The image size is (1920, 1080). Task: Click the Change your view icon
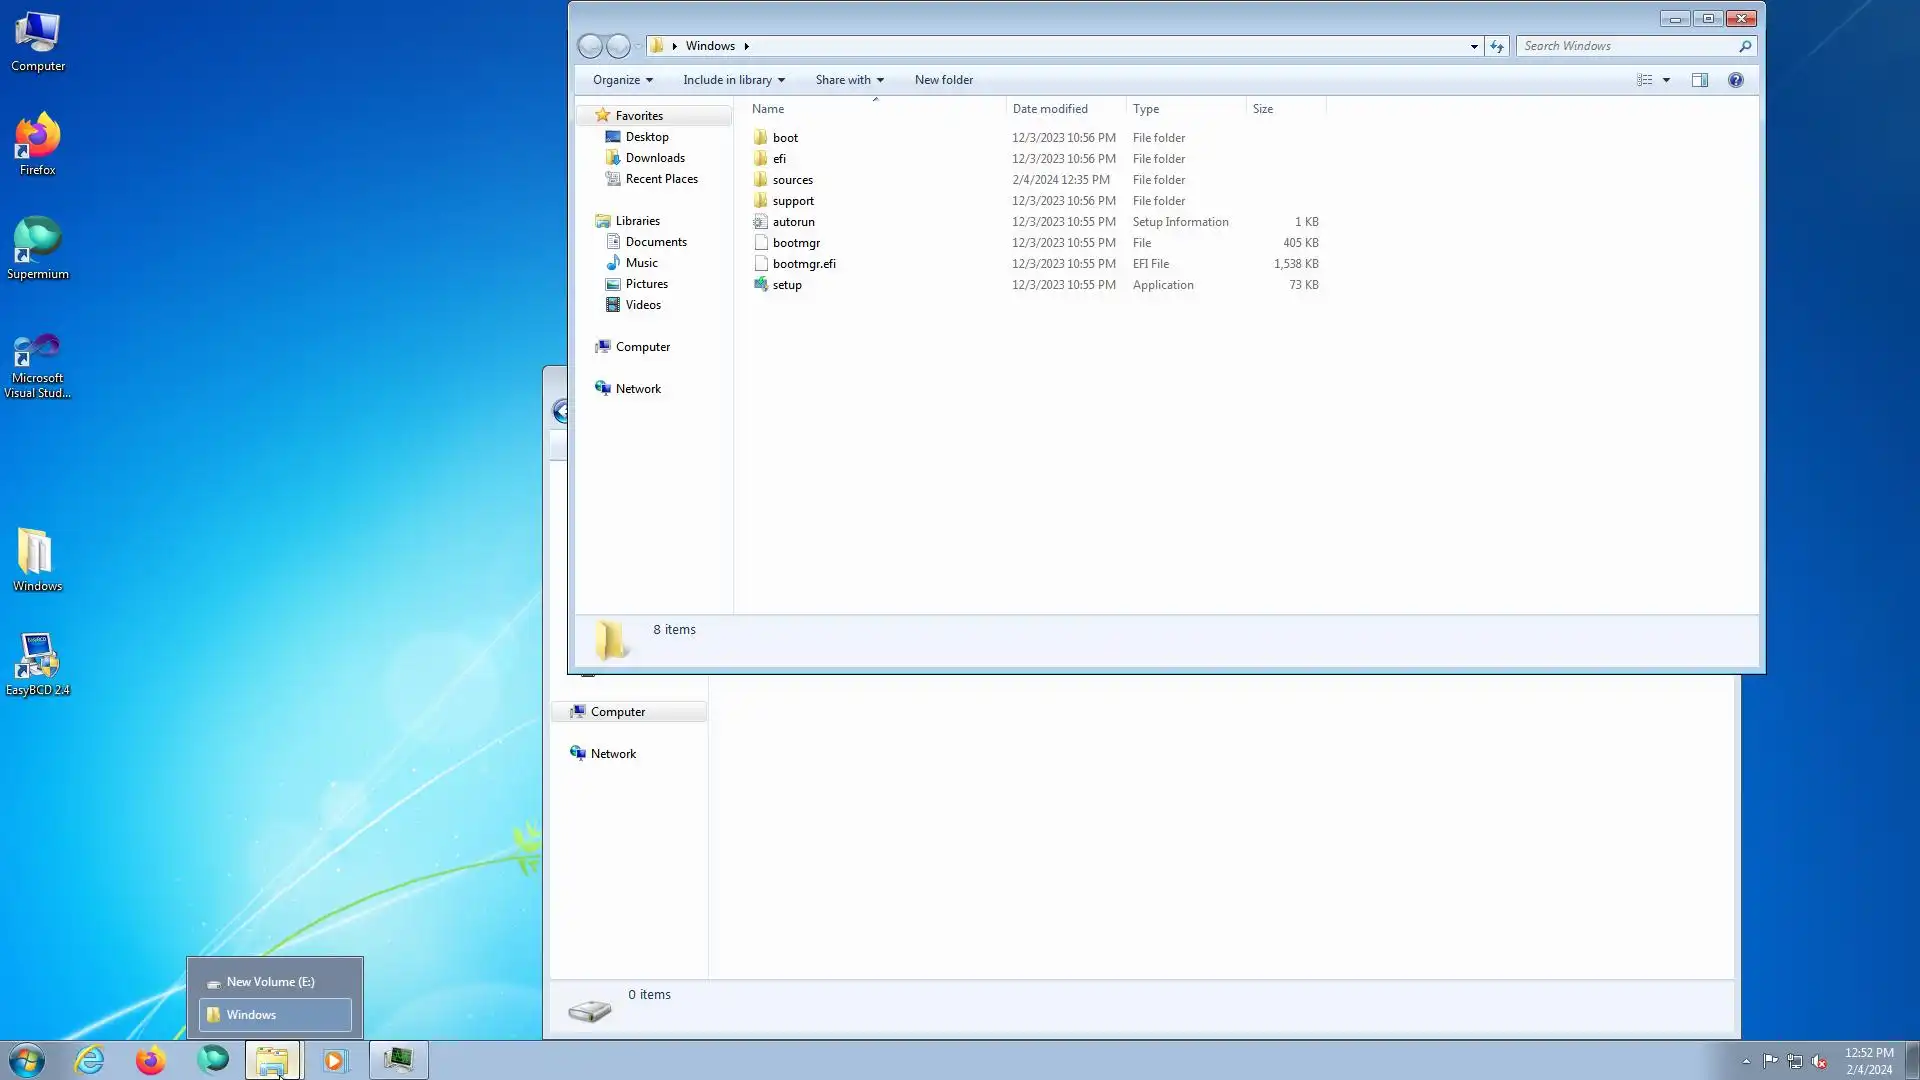coord(1644,80)
